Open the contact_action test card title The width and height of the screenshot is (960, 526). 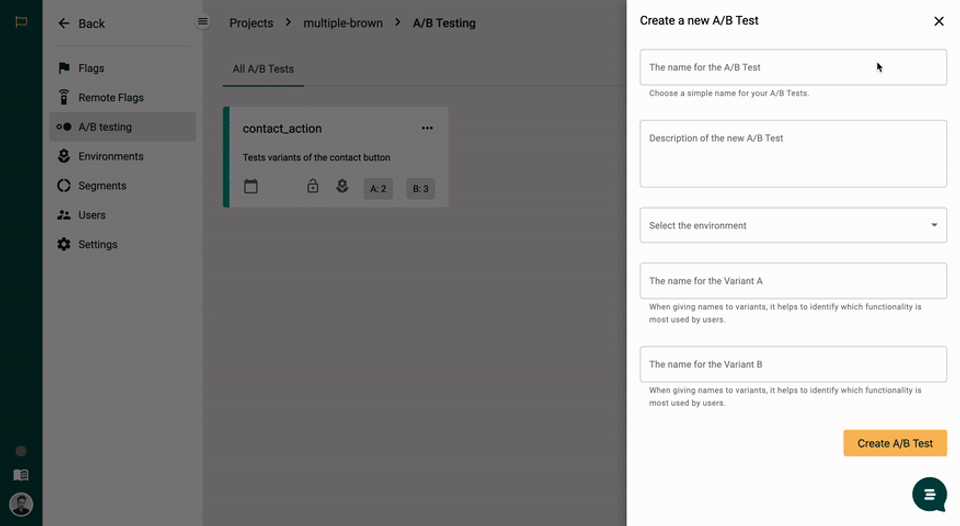(282, 129)
